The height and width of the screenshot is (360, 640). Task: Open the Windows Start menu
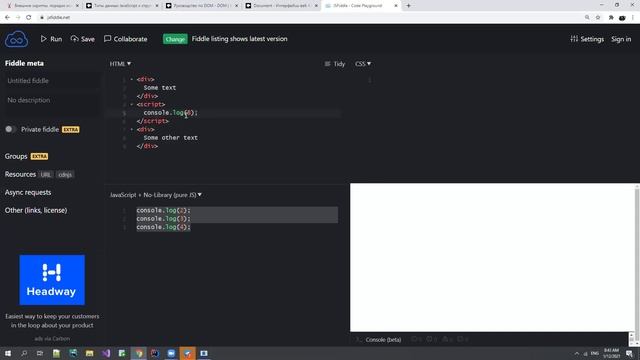(8, 353)
